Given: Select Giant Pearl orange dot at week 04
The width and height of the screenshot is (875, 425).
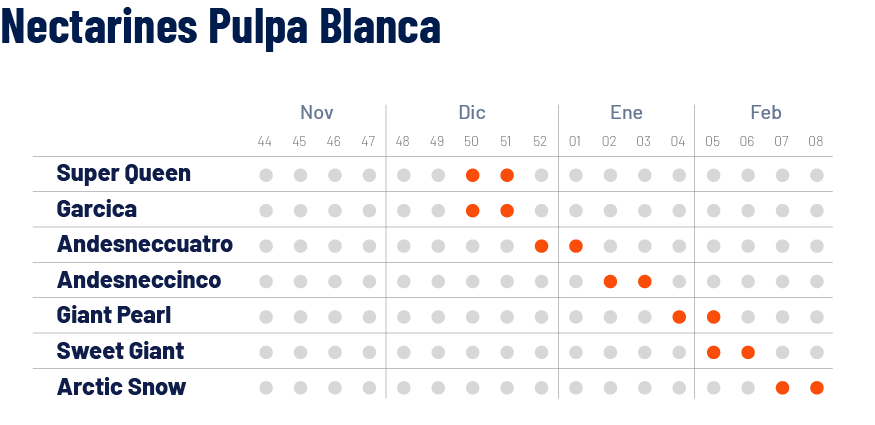Looking at the screenshot, I should coord(679,317).
